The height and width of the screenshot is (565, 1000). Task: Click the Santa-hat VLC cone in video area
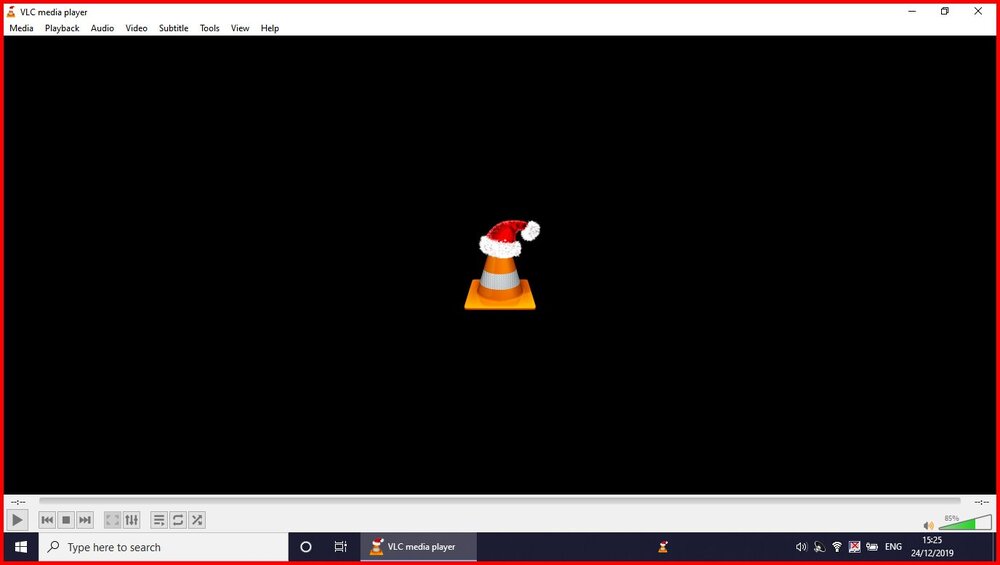point(502,265)
